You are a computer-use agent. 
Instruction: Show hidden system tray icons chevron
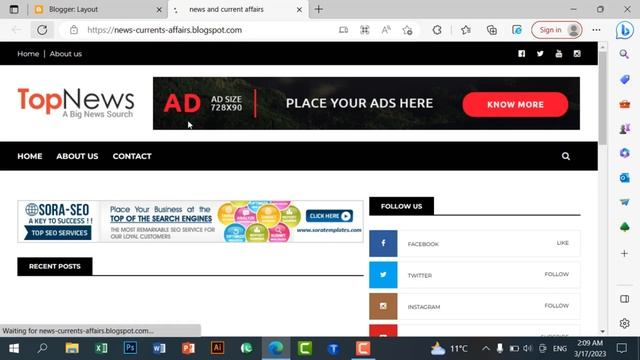[486, 348]
